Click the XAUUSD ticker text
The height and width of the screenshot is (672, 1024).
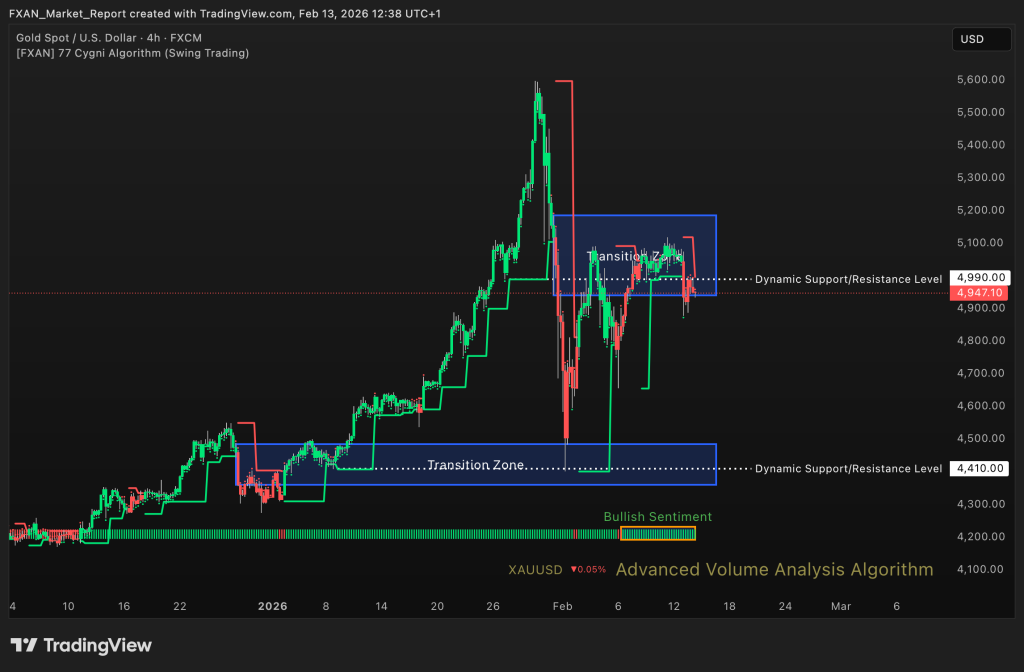click(x=535, y=570)
